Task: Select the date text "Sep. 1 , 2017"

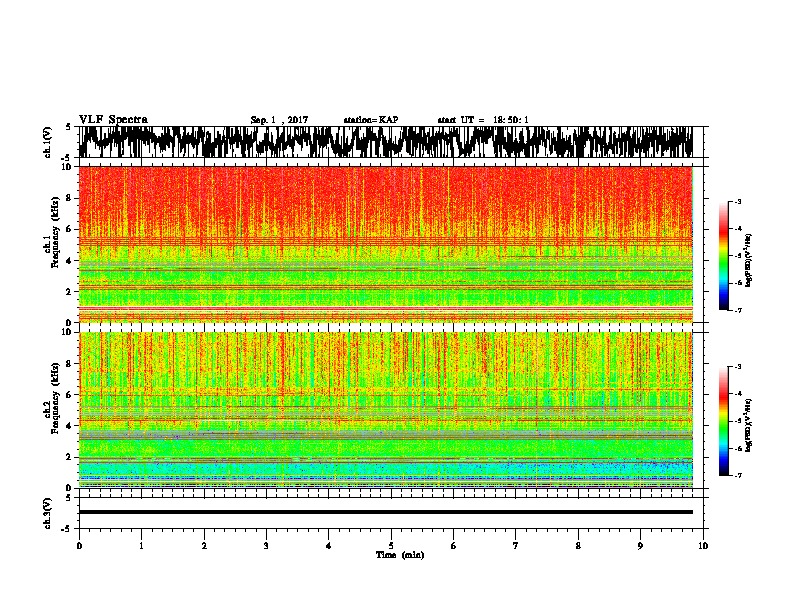Action: (x=279, y=120)
